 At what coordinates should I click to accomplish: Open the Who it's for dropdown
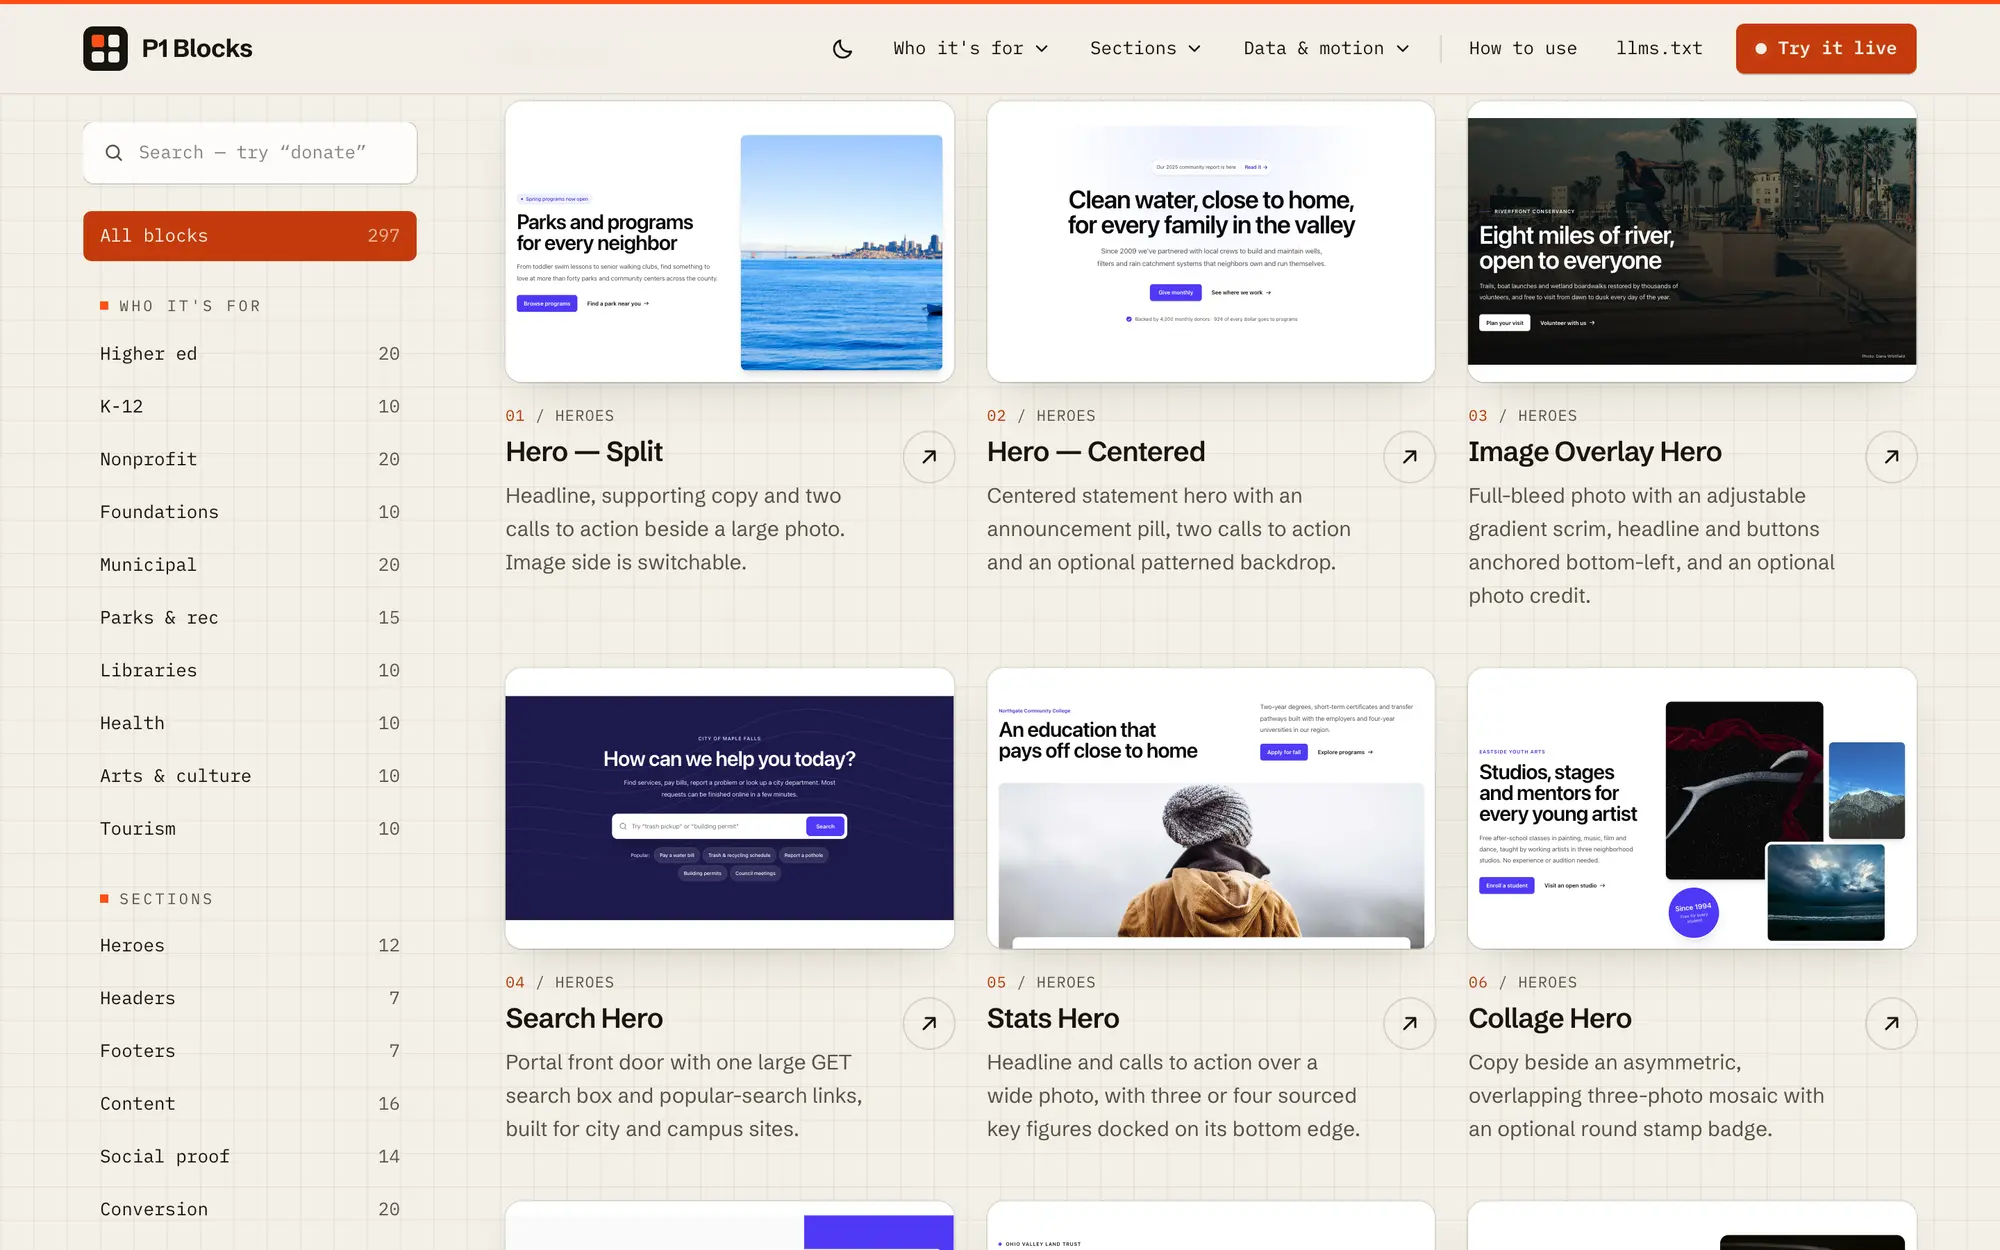click(x=970, y=48)
